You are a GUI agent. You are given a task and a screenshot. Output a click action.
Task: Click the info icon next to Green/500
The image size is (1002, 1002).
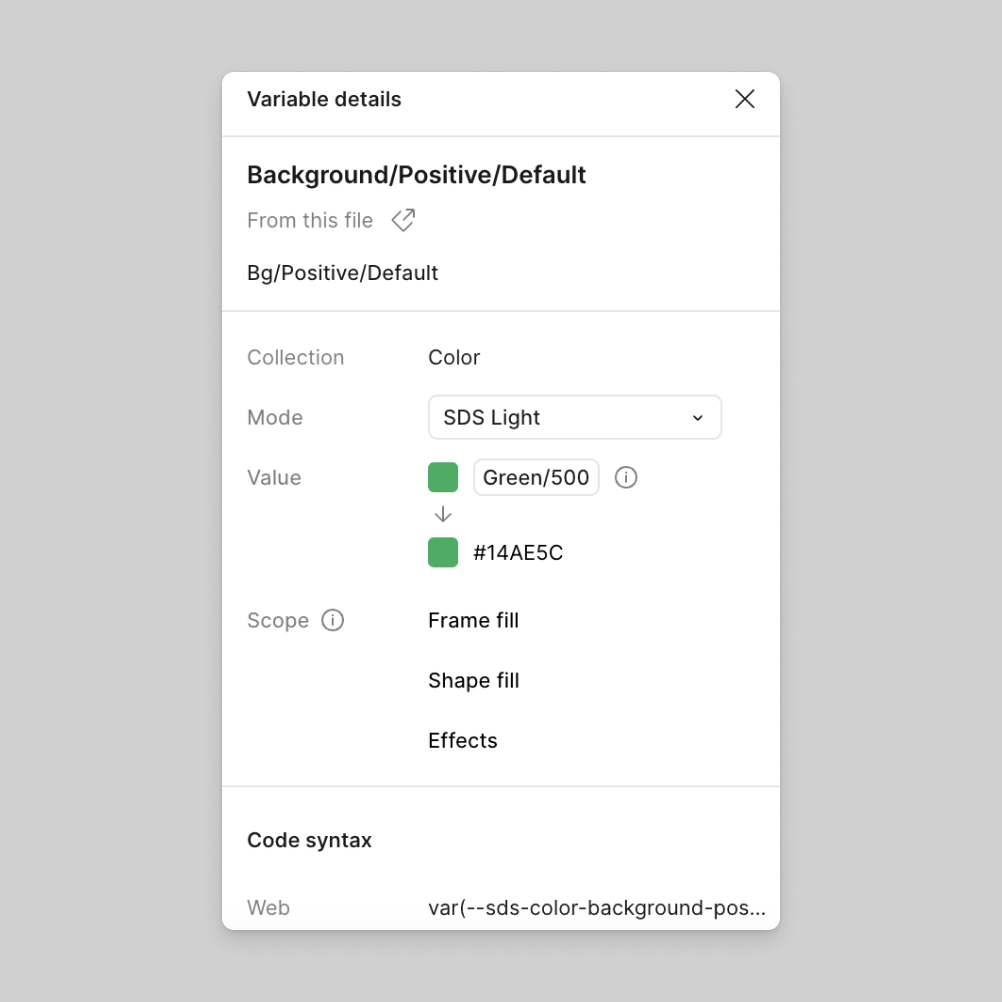(626, 478)
